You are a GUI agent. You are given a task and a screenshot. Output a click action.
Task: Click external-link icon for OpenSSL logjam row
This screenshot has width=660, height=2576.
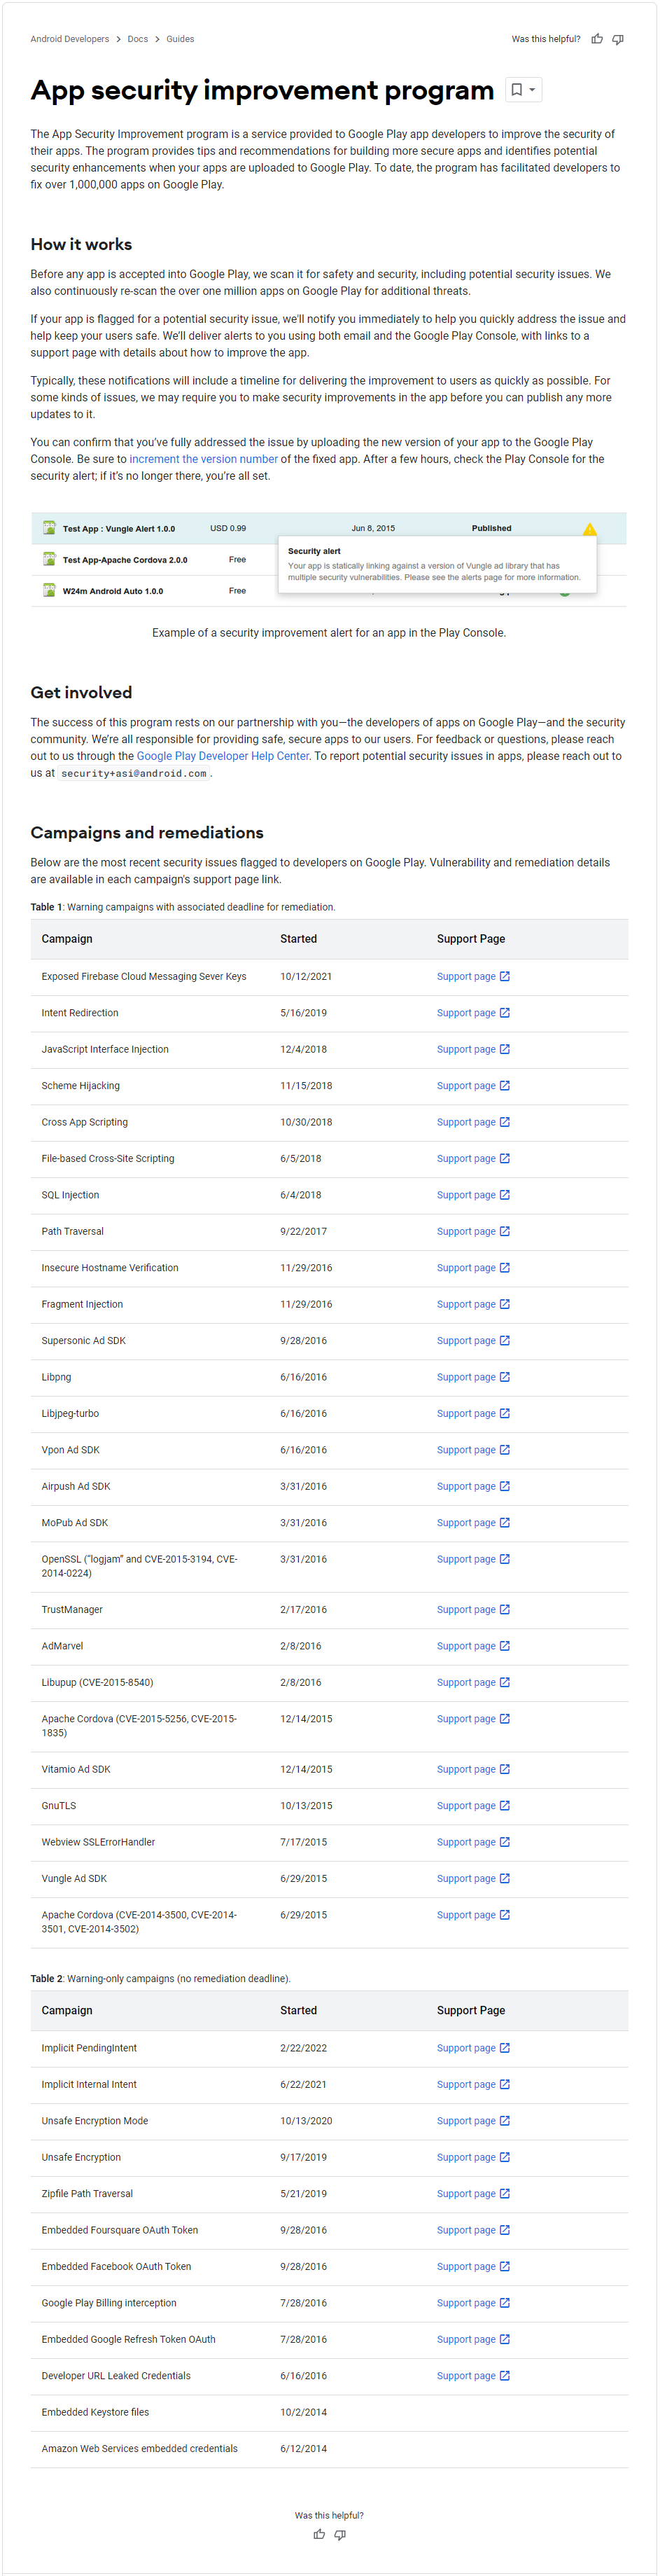505,1559
